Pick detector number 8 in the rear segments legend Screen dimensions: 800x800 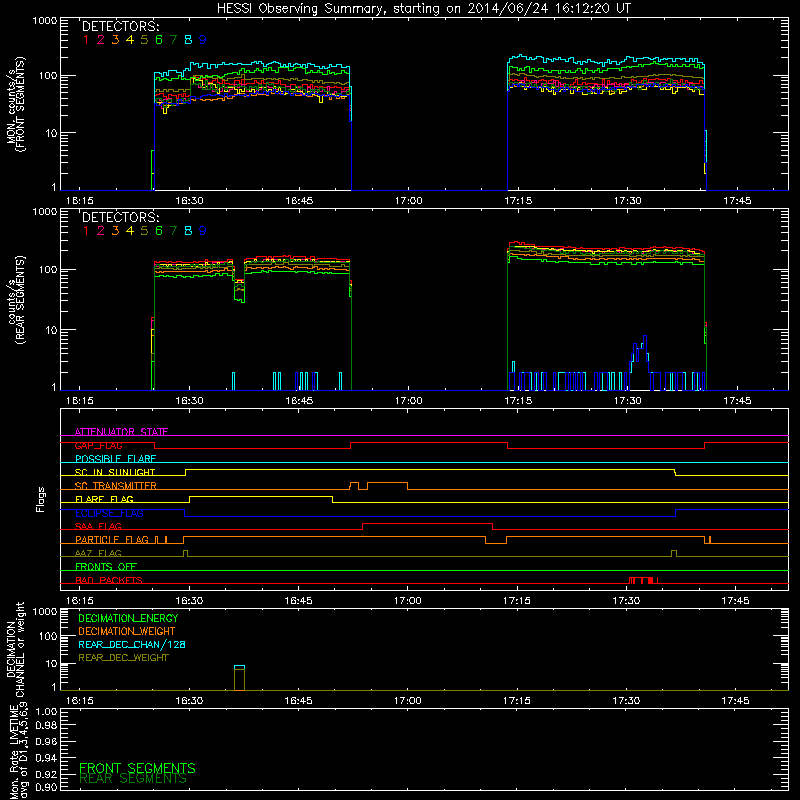(x=188, y=231)
